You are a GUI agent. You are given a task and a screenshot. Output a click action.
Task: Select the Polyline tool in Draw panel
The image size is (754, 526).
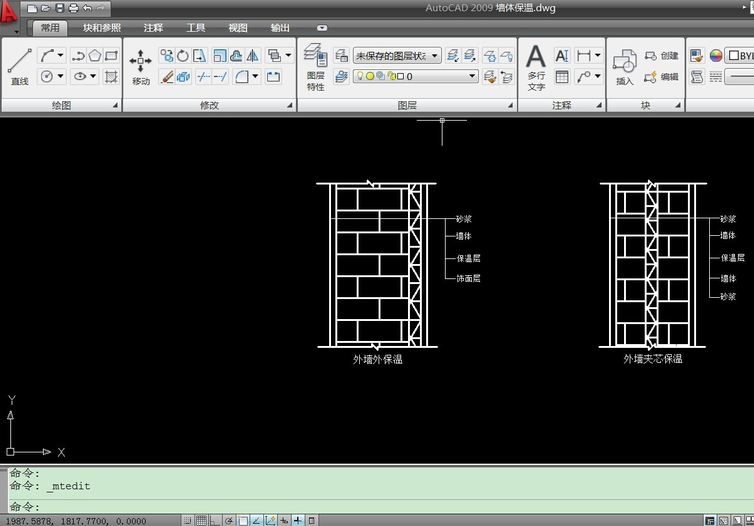78,56
